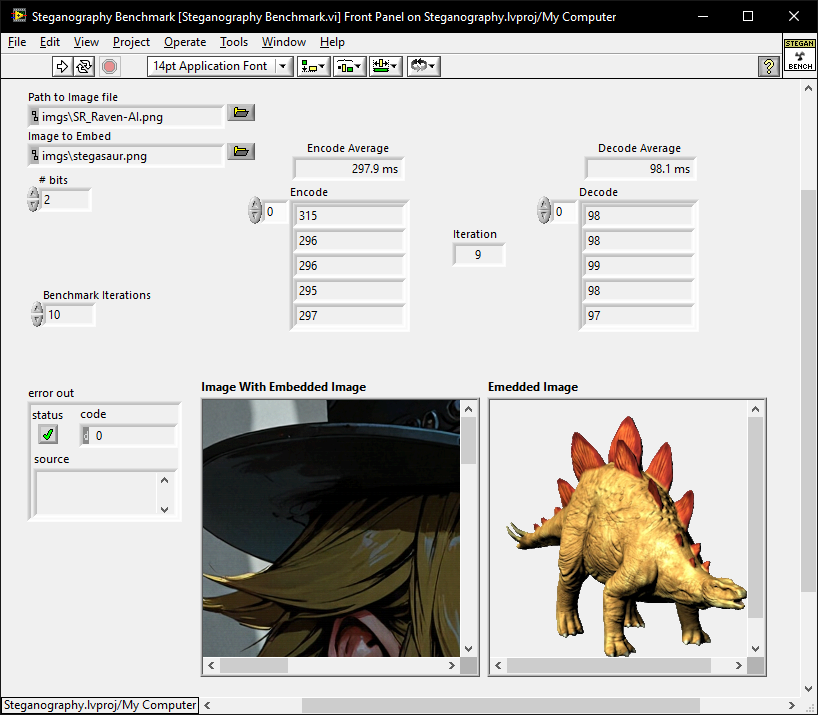
Task: Click the error out status indicator
Action: 48,434
